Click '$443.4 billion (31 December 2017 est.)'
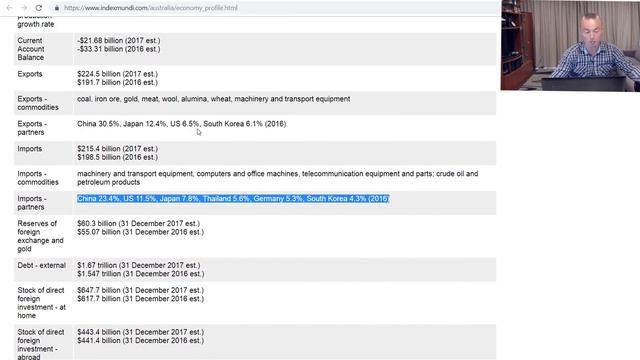640x360 pixels. (140, 332)
